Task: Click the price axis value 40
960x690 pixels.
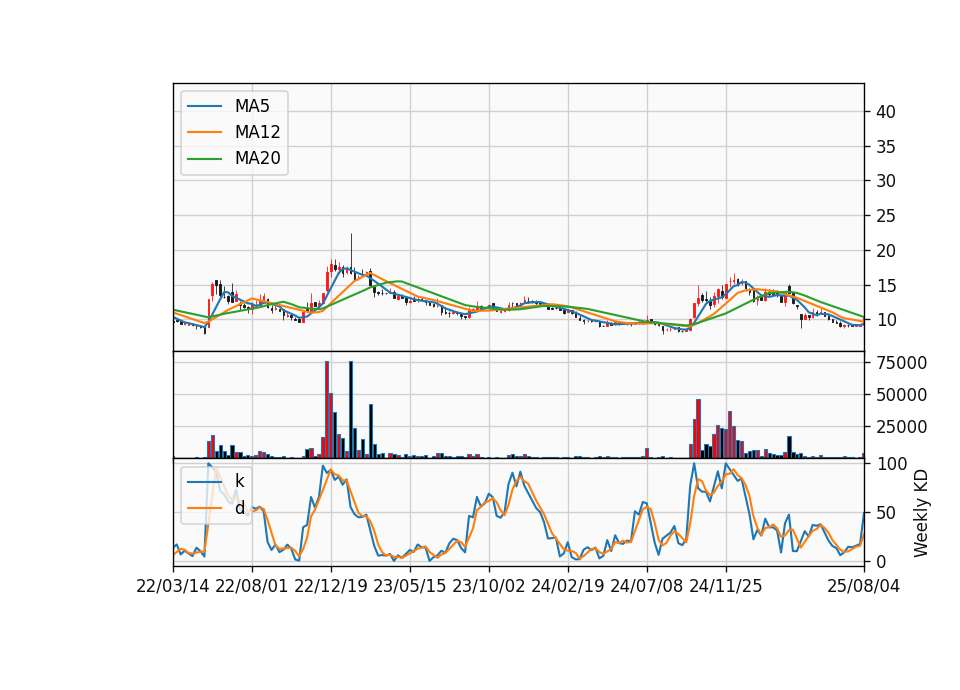Action: [886, 112]
